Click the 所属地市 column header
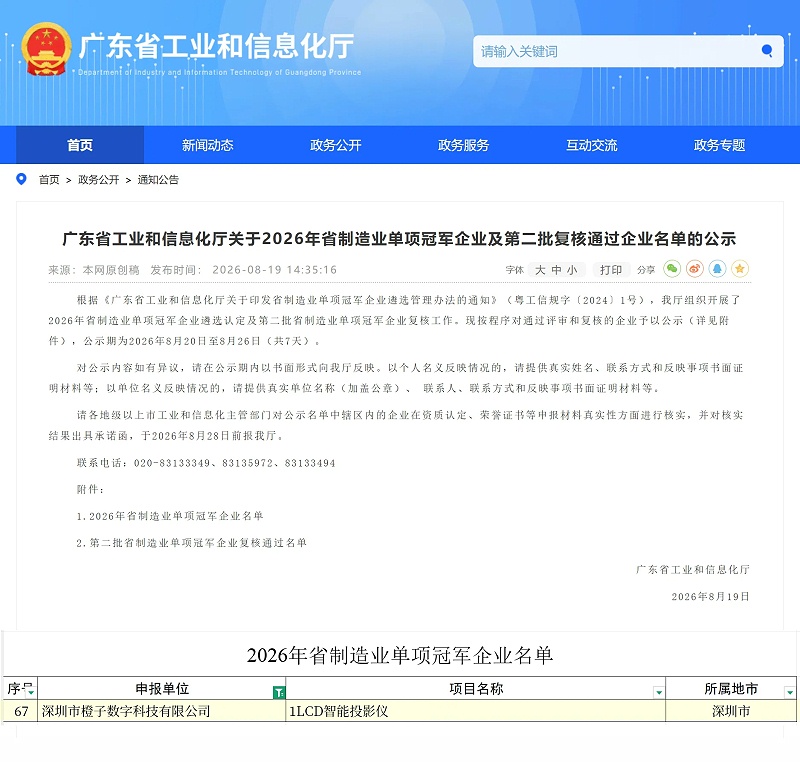800x762 pixels. click(x=731, y=689)
